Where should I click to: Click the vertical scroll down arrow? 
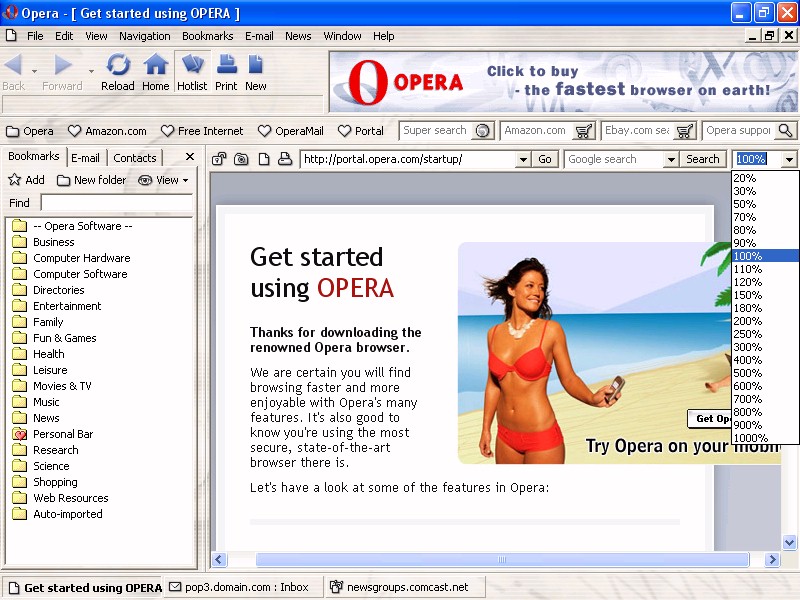coord(789,542)
